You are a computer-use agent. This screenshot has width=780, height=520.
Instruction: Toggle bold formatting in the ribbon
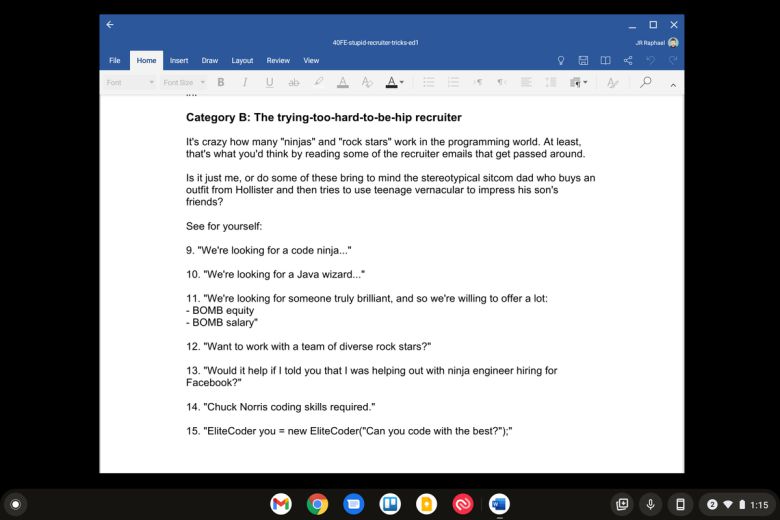click(x=220, y=82)
